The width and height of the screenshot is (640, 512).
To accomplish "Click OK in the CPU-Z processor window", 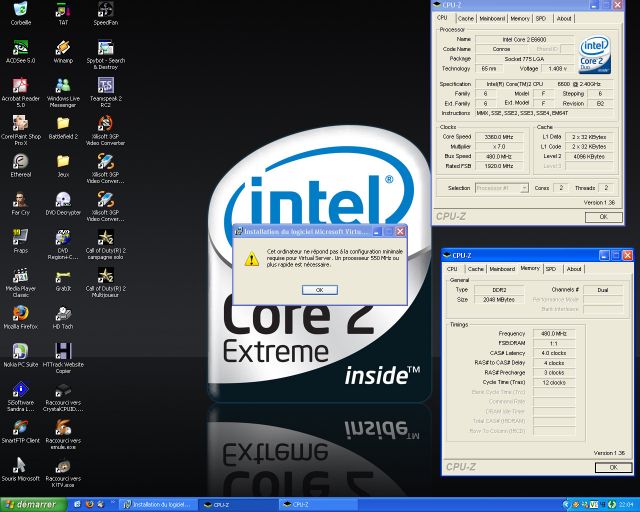I will [603, 217].
